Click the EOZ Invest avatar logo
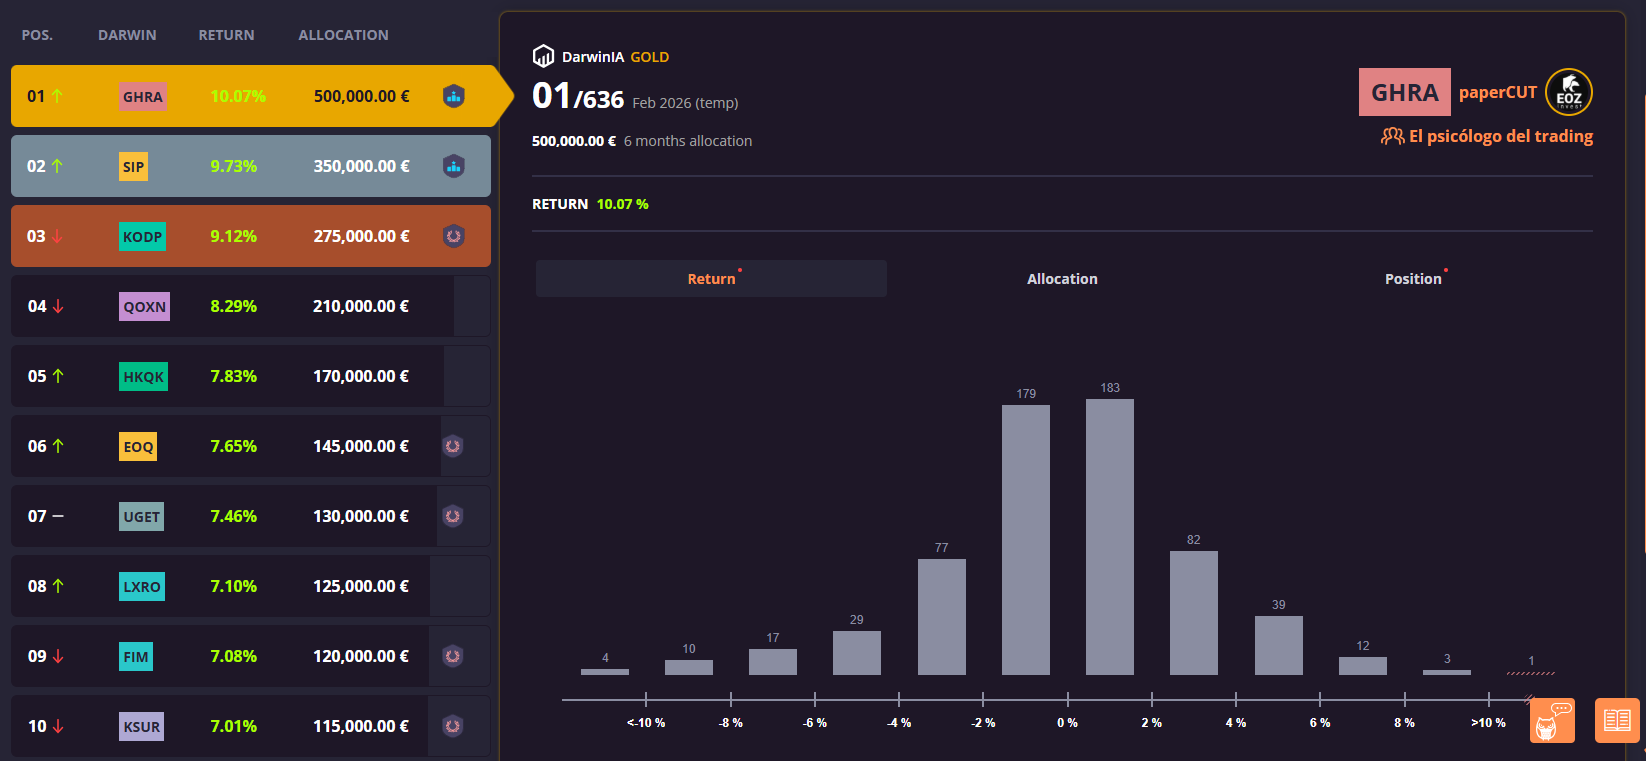This screenshot has width=1646, height=761. [1568, 93]
